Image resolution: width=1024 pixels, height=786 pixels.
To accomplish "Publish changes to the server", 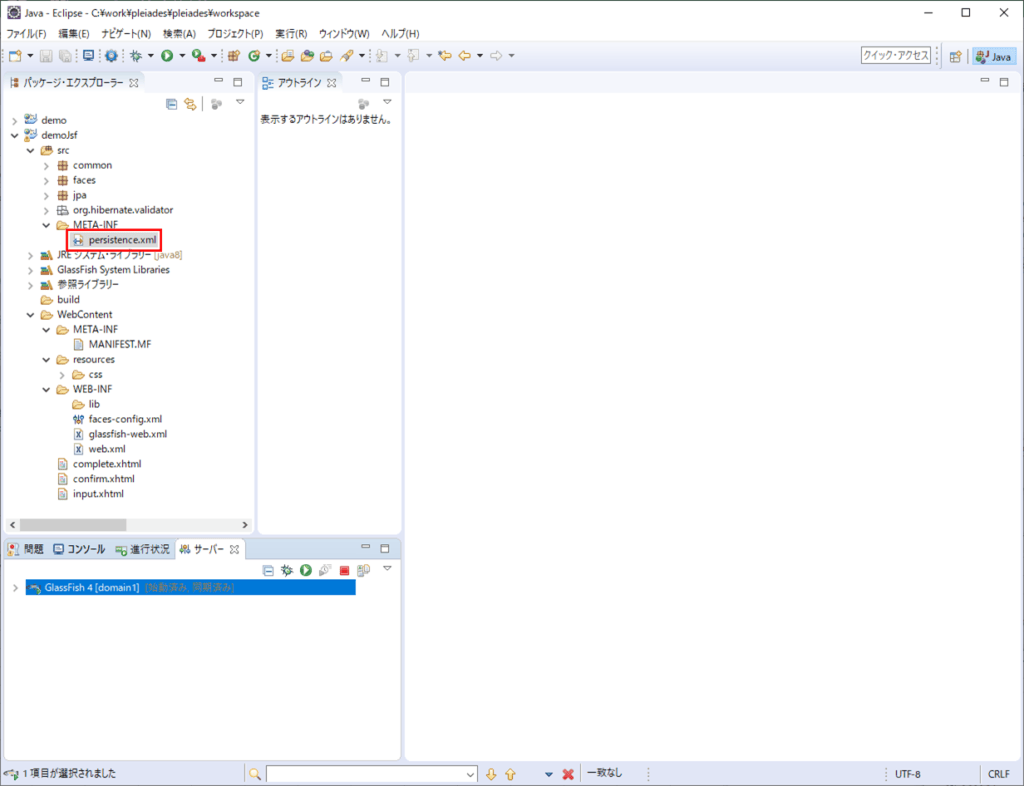I will point(365,570).
